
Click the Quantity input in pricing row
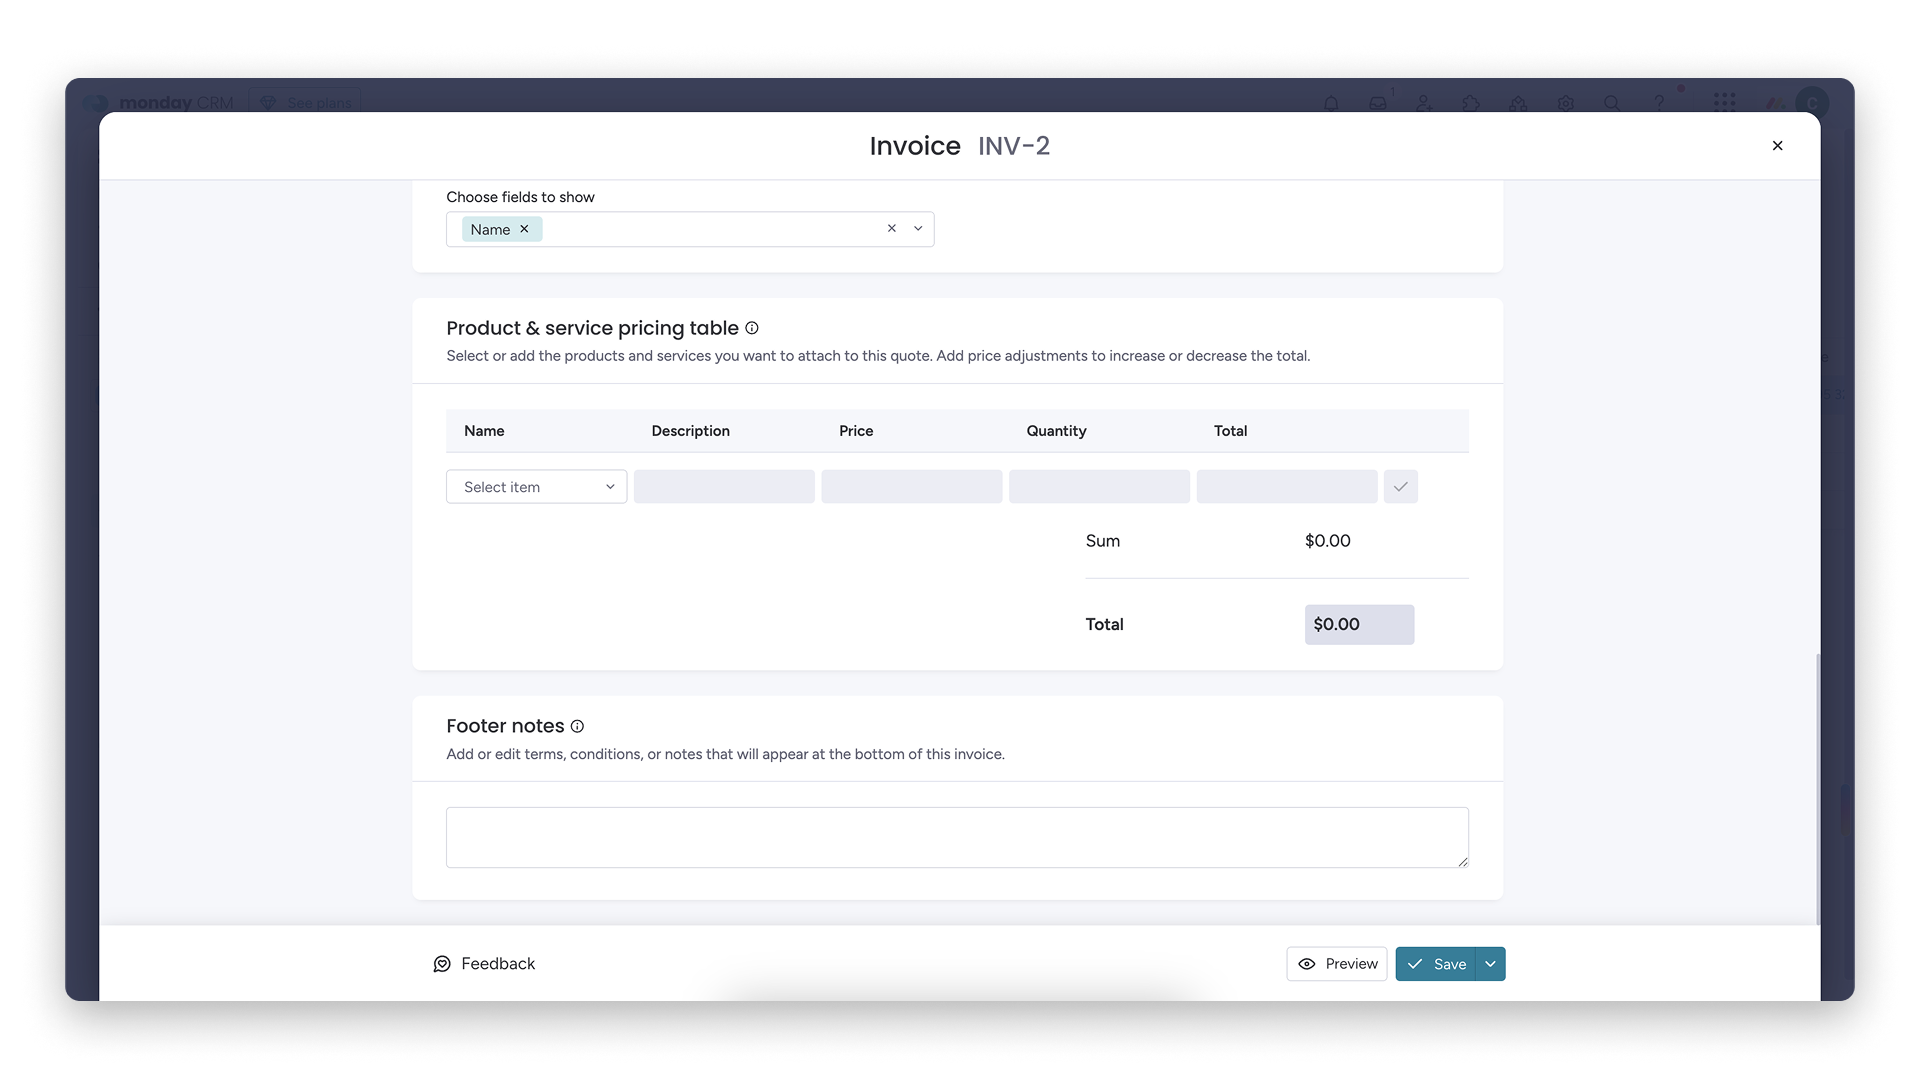tap(1099, 487)
